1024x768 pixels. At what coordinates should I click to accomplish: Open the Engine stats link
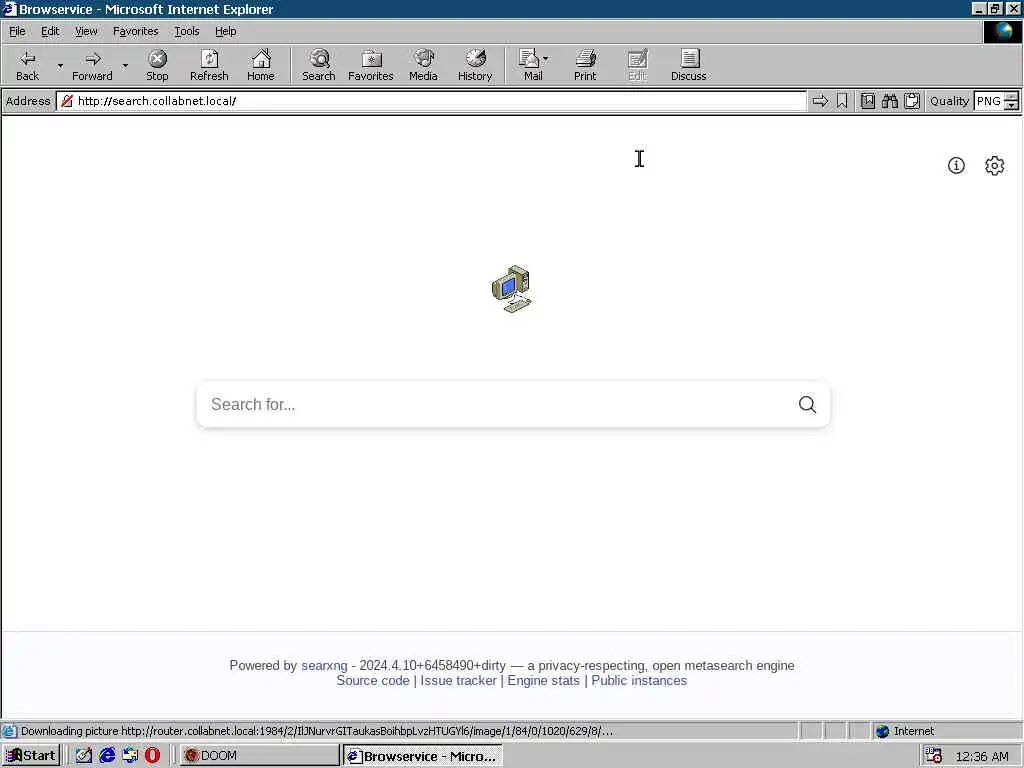tap(543, 680)
